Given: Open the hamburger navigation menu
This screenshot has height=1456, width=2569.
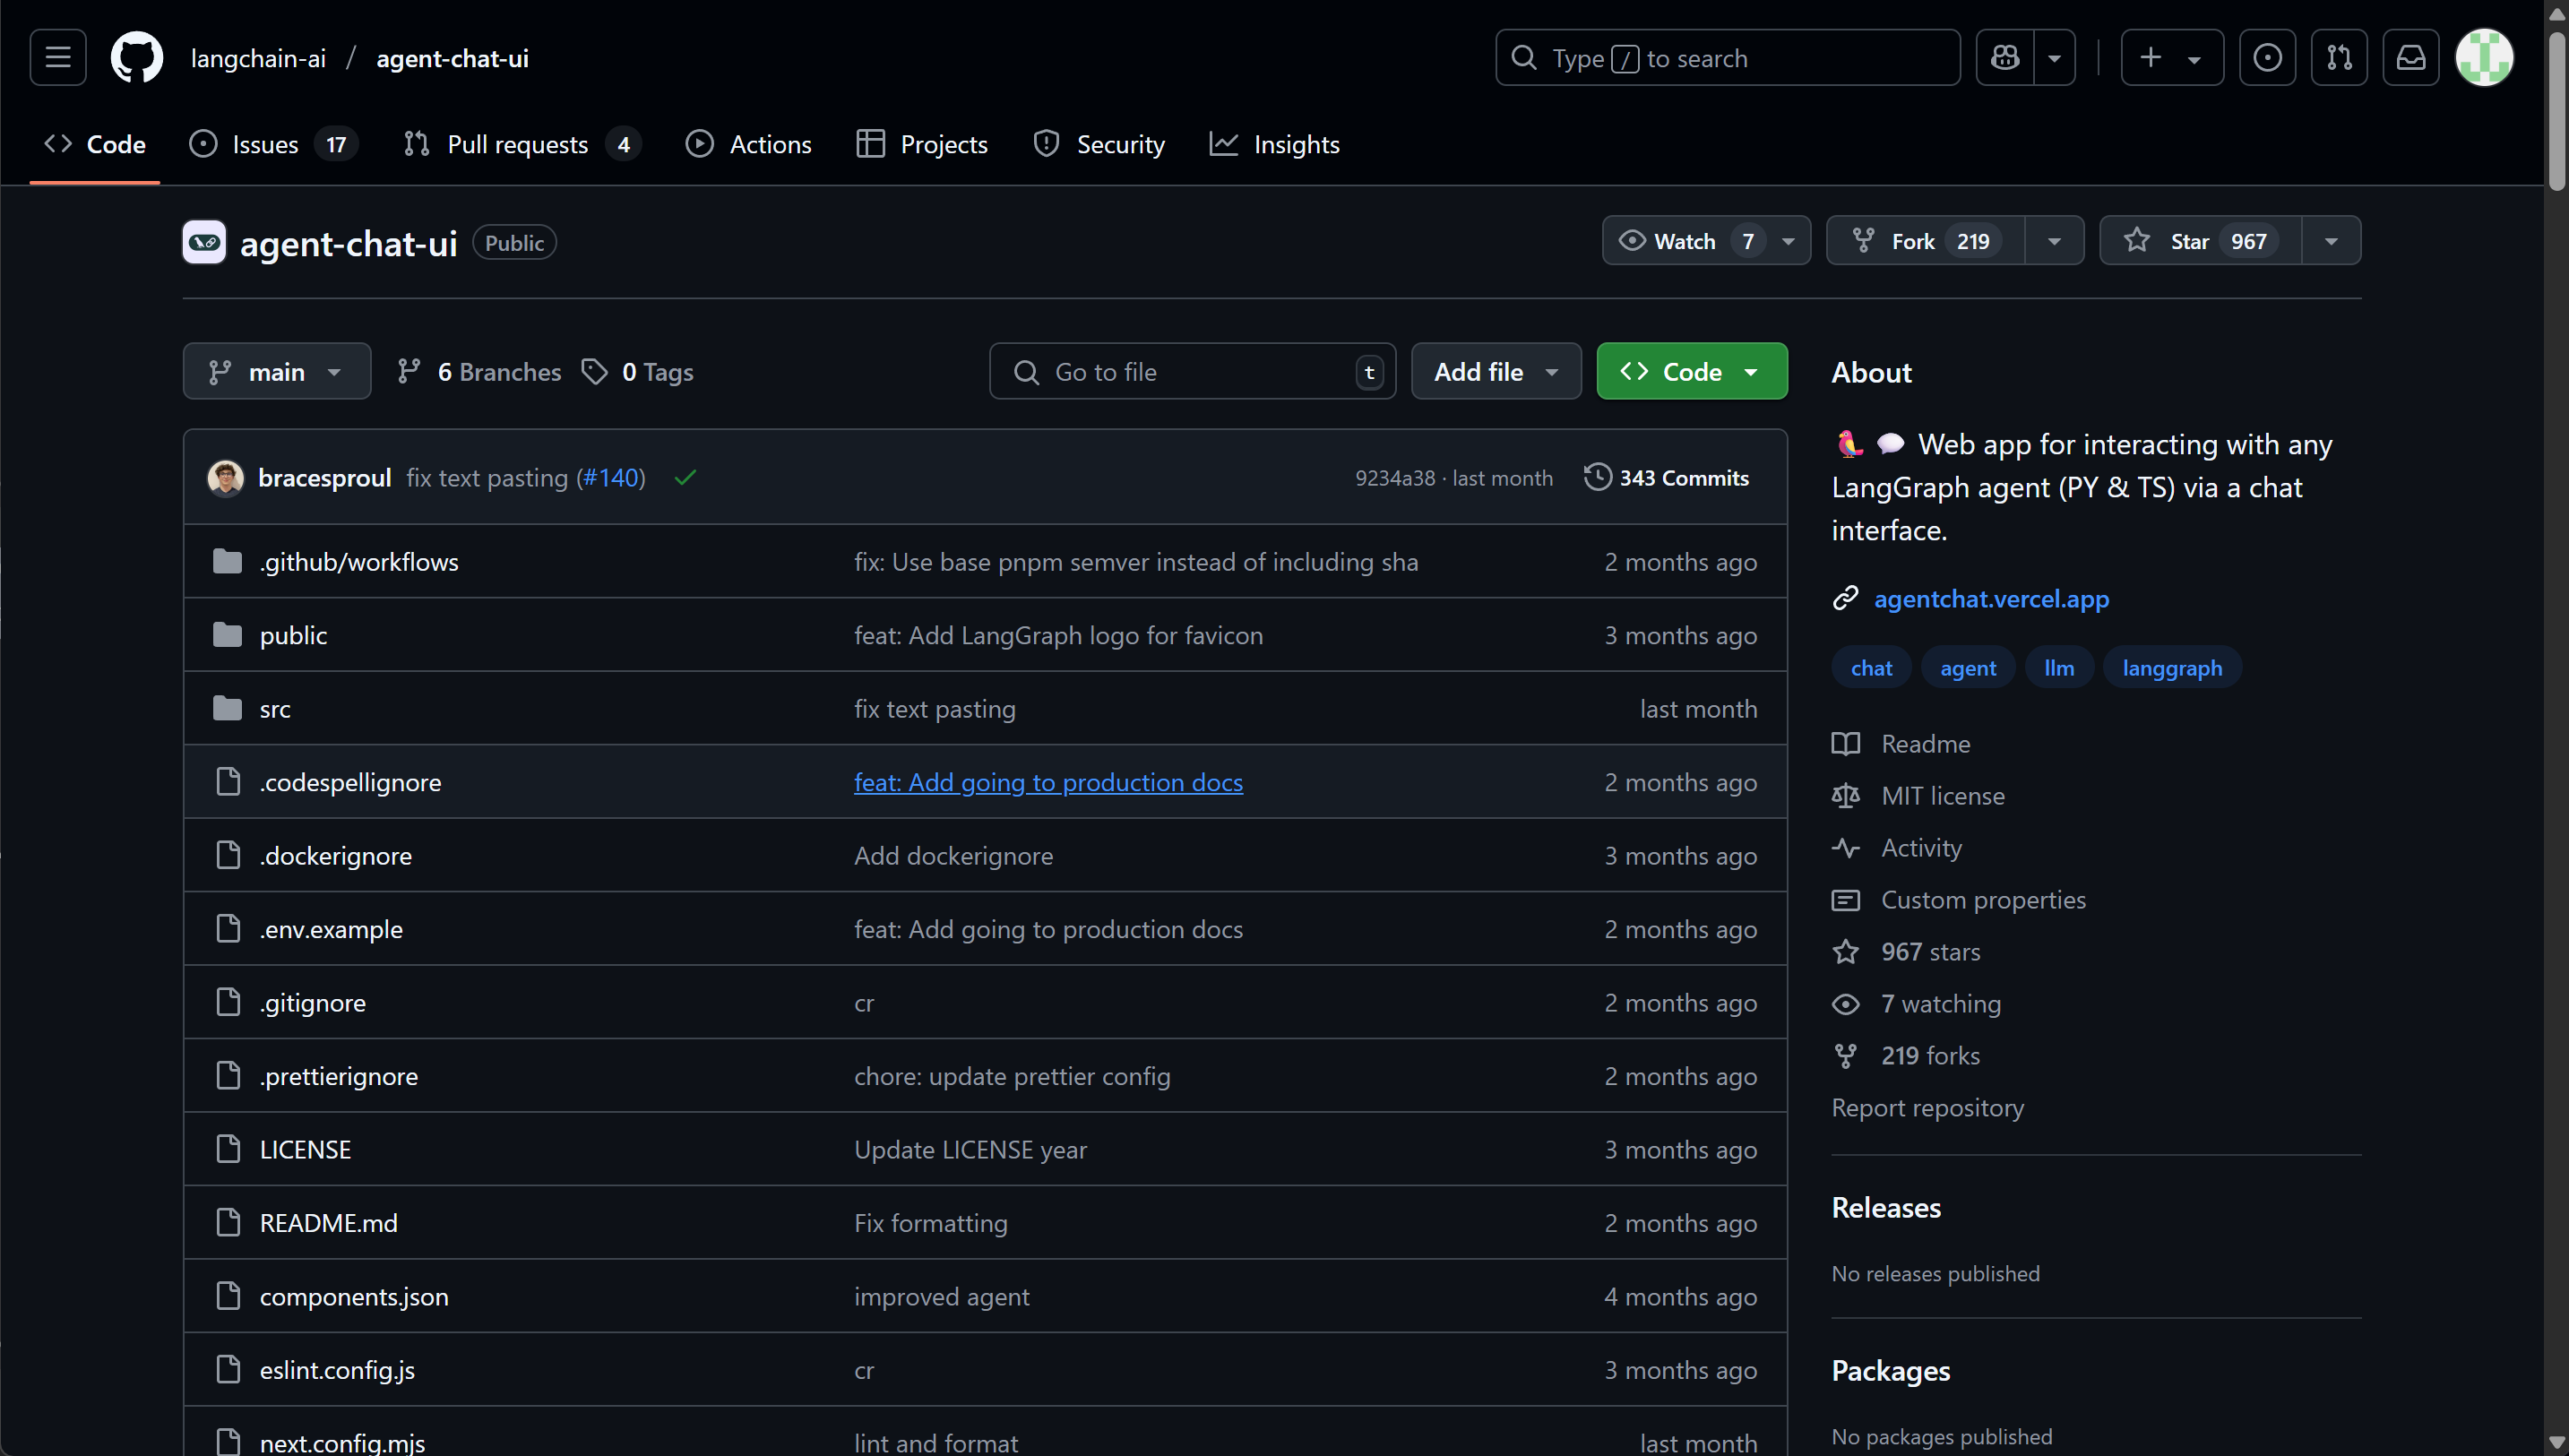Looking at the screenshot, I should (58, 58).
